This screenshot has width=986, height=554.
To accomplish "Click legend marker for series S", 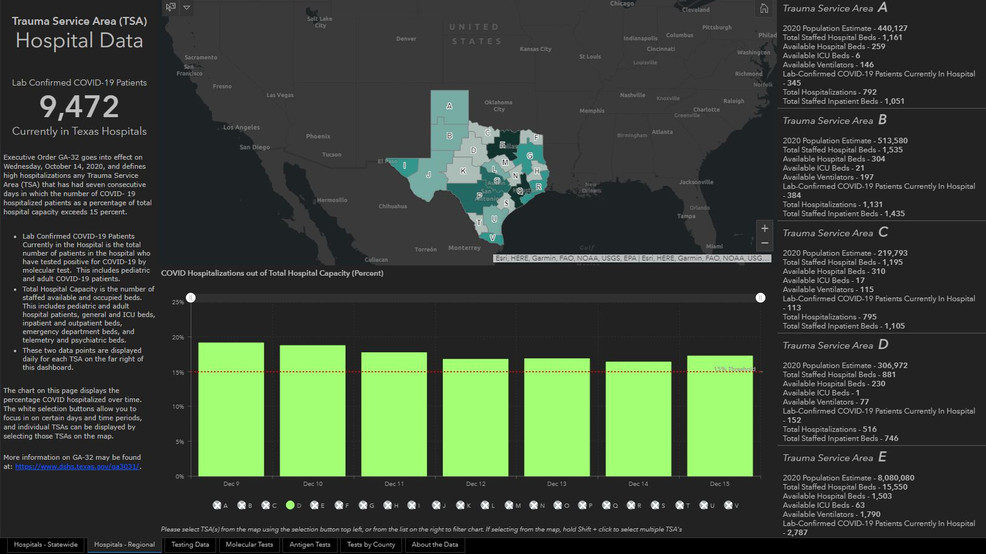I will click(x=654, y=506).
